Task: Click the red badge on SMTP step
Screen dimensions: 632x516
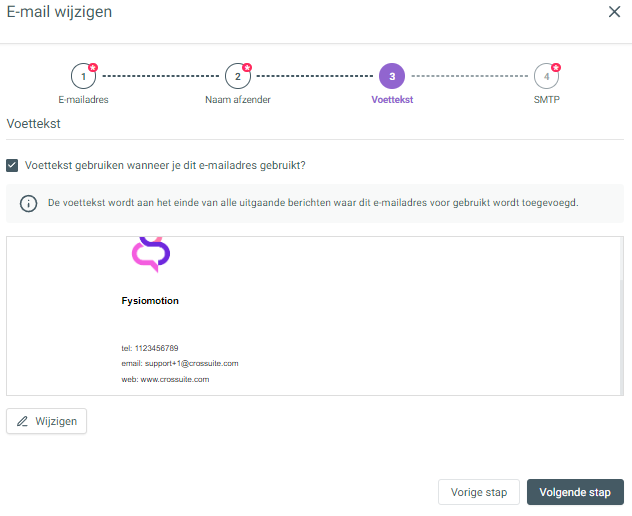Action: click(556, 67)
